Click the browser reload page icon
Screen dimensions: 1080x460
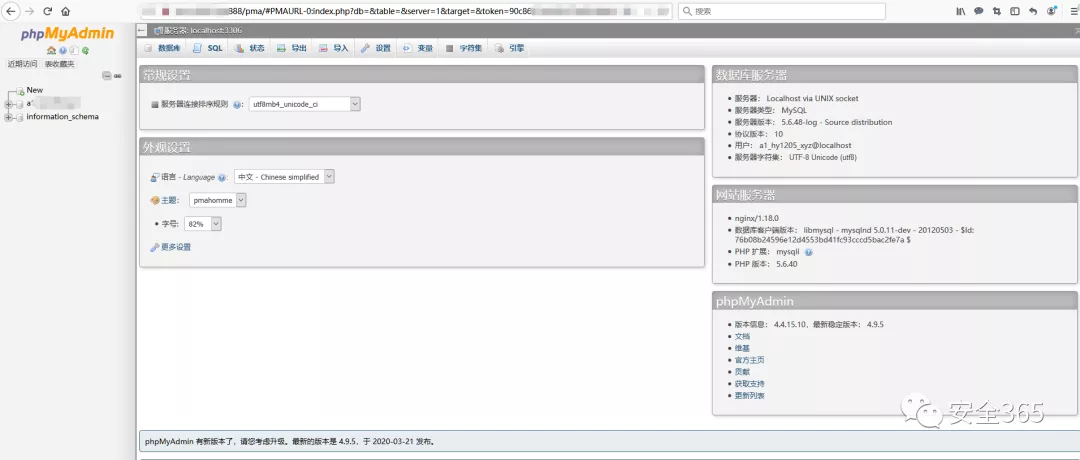pyautogui.click(x=47, y=11)
